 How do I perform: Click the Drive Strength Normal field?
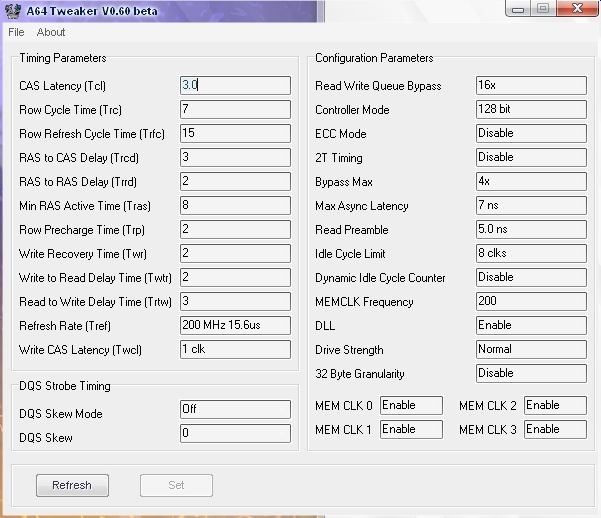[x=531, y=349]
